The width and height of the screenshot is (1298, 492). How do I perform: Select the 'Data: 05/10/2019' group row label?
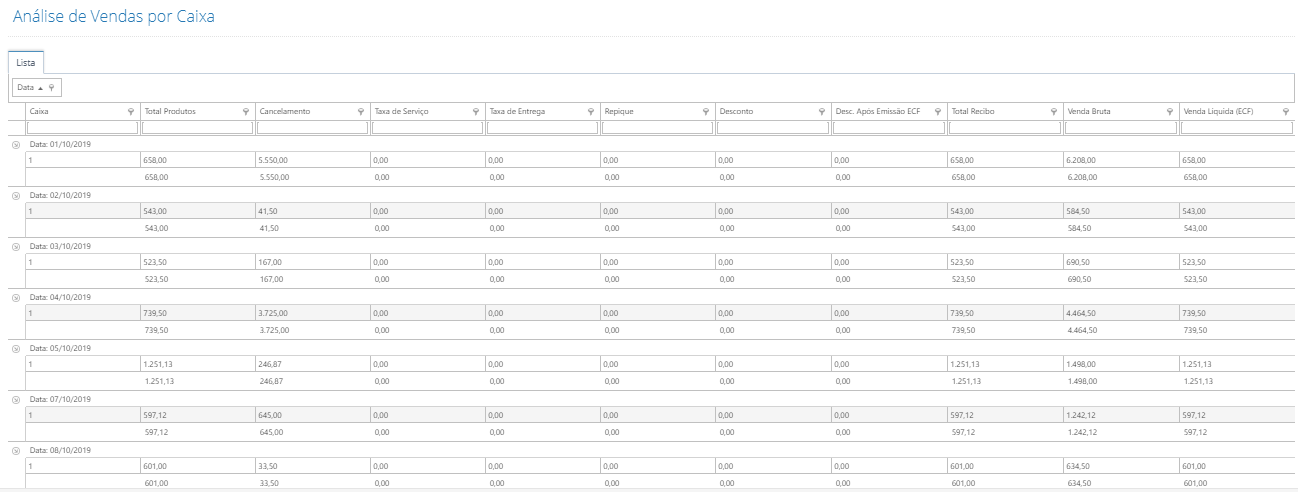pos(60,348)
